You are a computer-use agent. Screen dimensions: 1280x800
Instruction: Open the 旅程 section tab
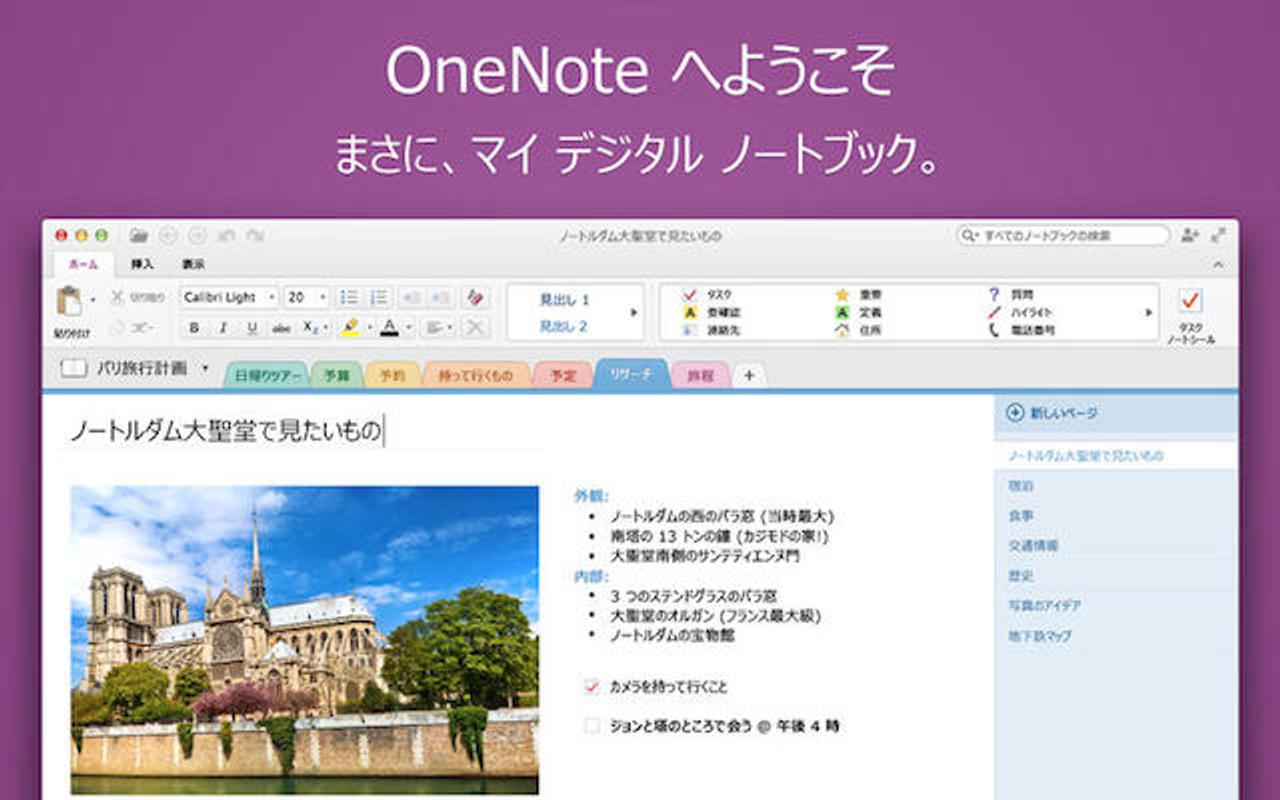click(701, 376)
